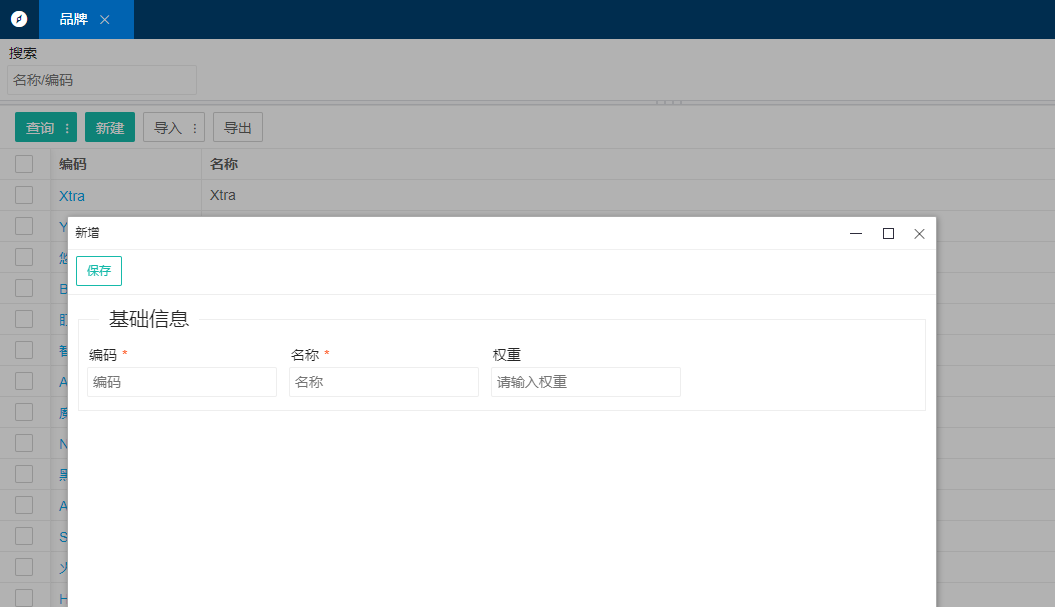Screen dimensions: 1055x607
Task: Switch to the 品牌 tab
Action: [x=74, y=20]
